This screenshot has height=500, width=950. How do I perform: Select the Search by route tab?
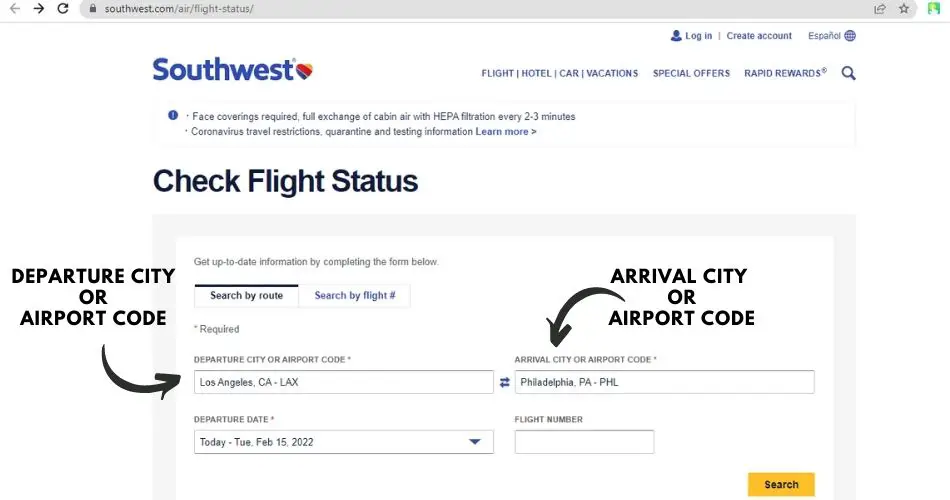[x=246, y=295]
